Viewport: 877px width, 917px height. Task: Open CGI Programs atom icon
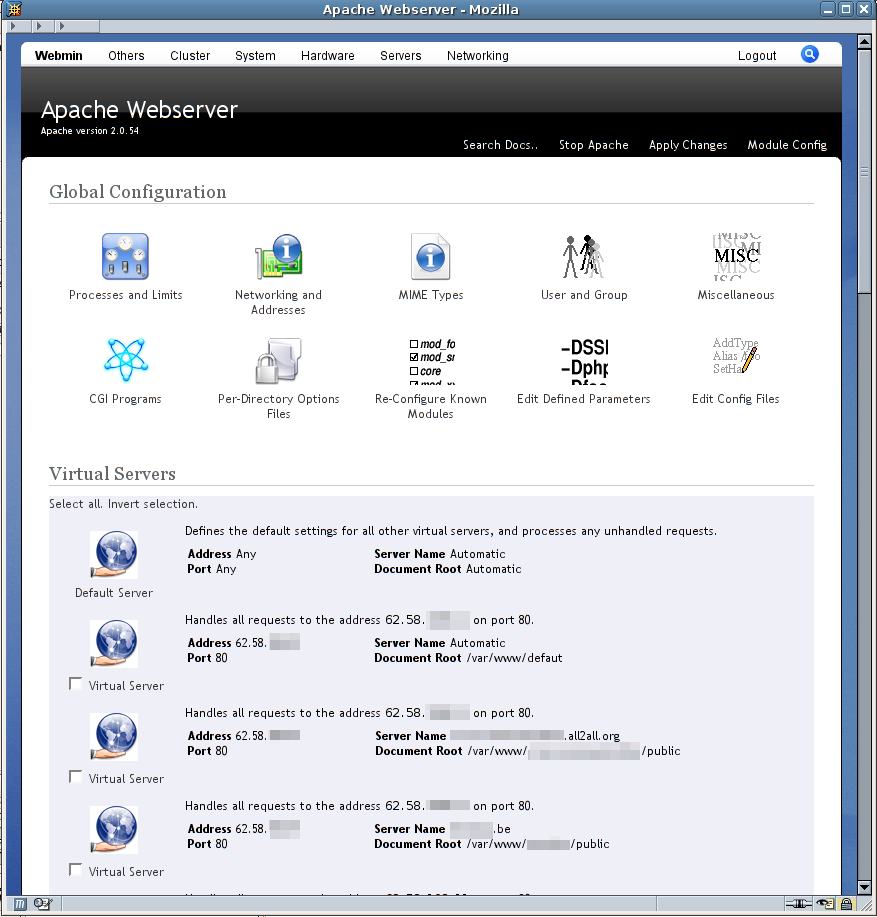125,361
